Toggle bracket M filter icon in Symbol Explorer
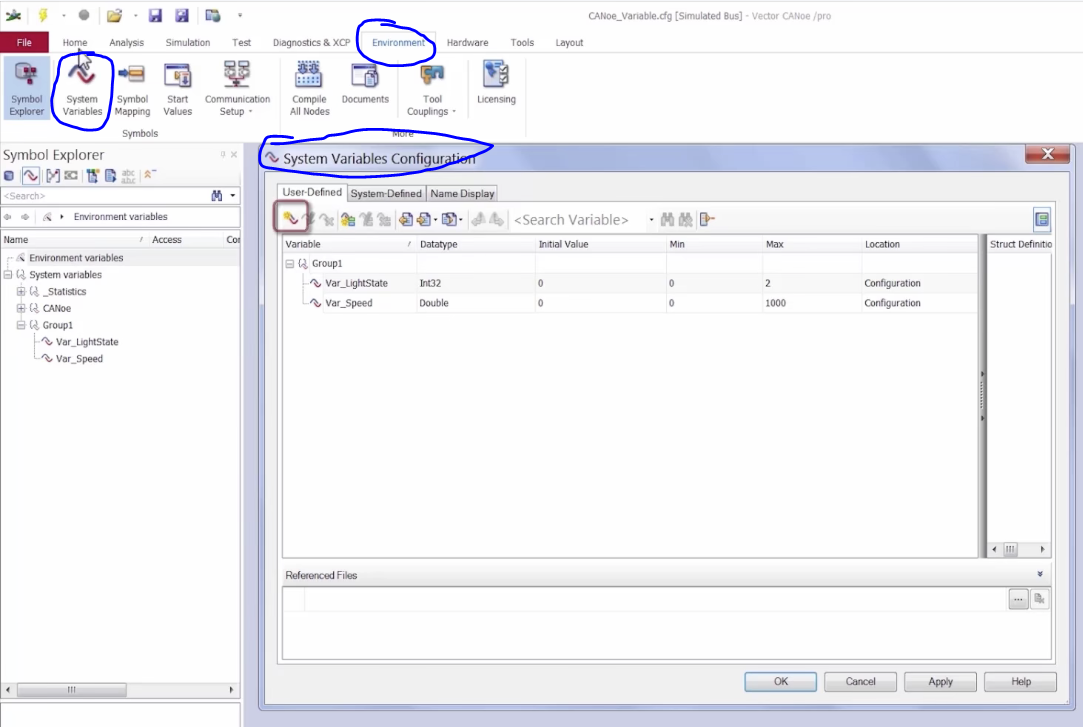Viewport: 1083px width, 727px height. (x=52, y=176)
